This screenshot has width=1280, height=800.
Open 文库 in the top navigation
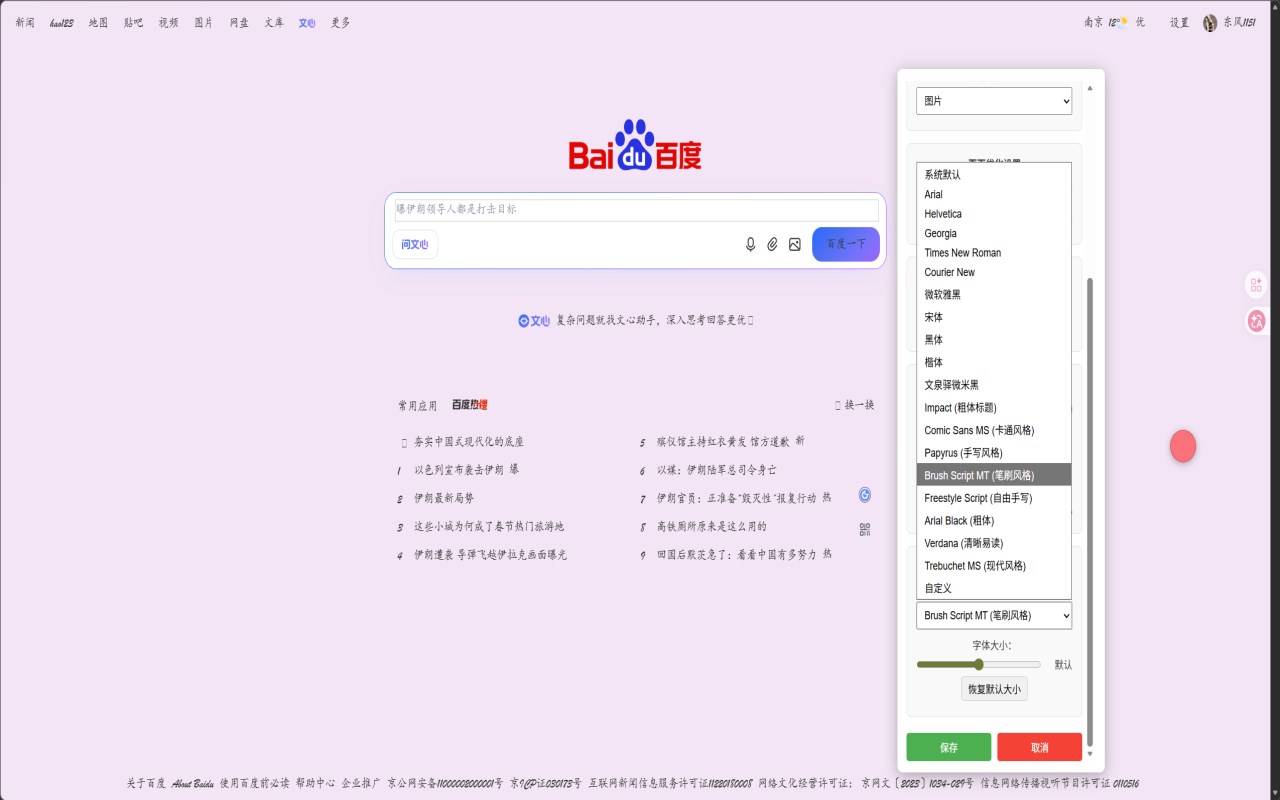[274, 22]
